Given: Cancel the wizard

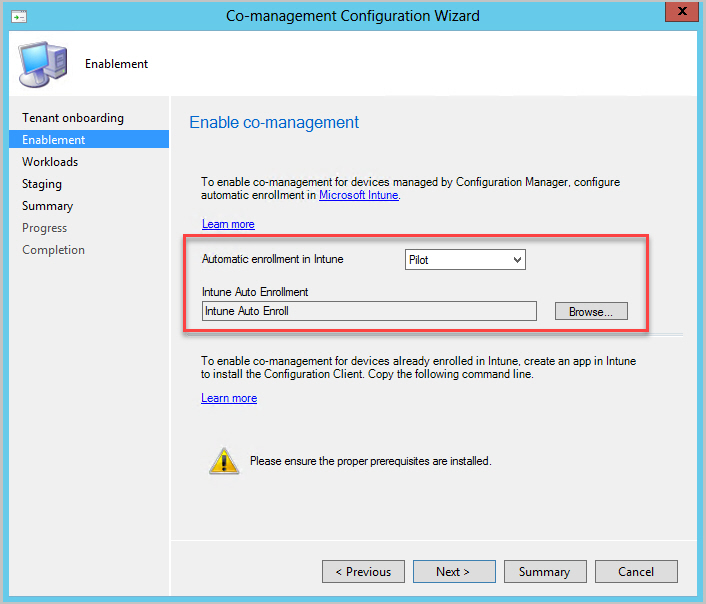Looking at the screenshot, I should pos(636,572).
